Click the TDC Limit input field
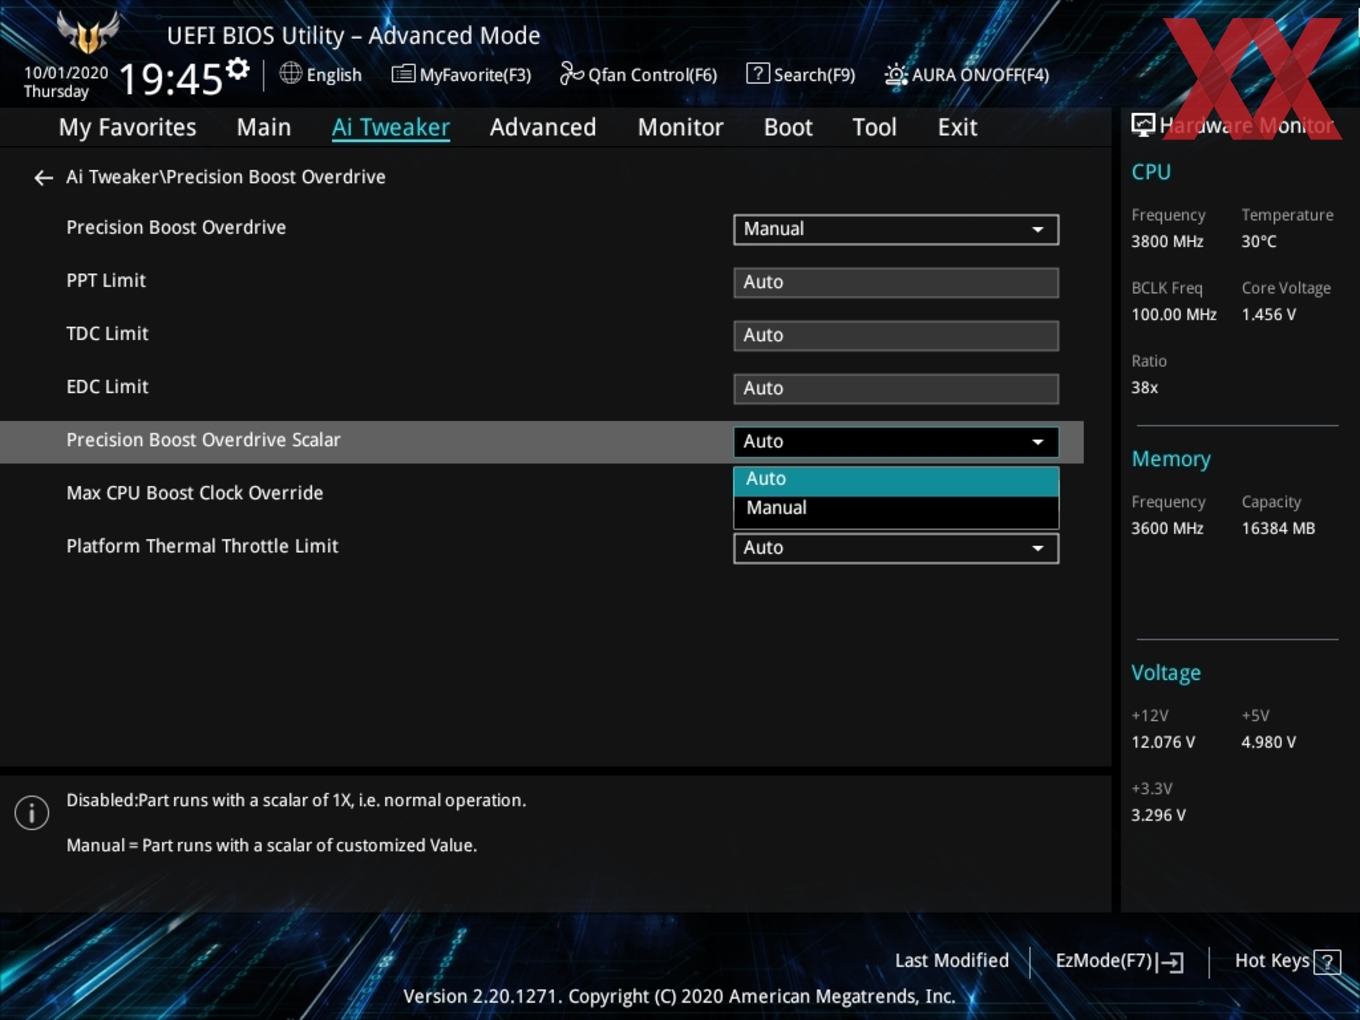The height and width of the screenshot is (1020, 1360). pyautogui.click(x=896, y=335)
